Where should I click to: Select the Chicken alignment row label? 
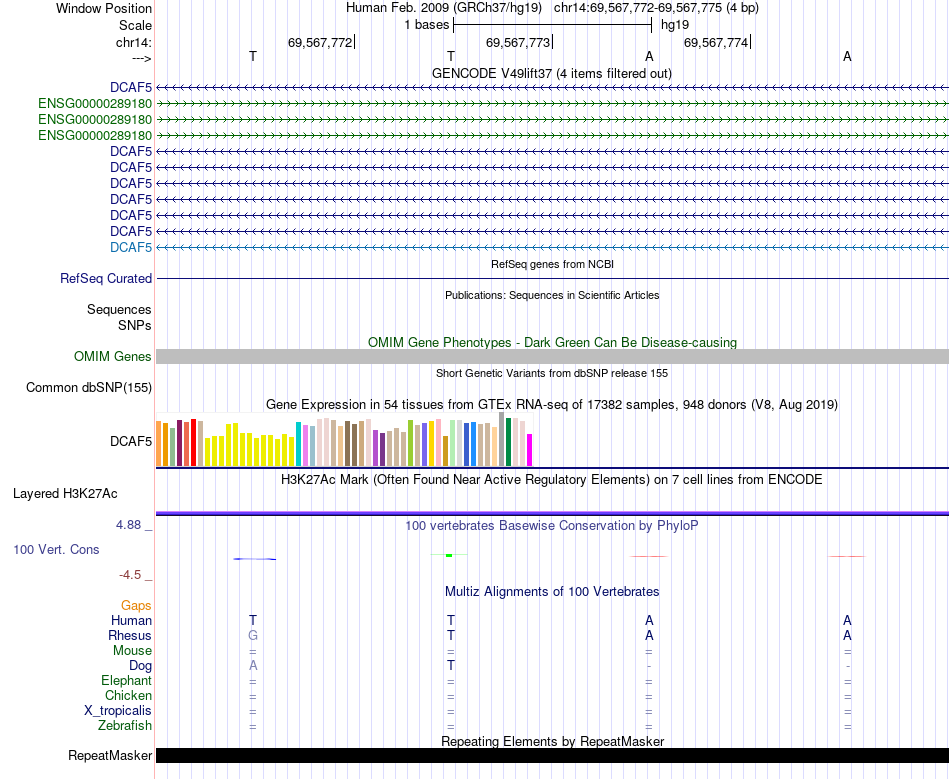click(128, 695)
